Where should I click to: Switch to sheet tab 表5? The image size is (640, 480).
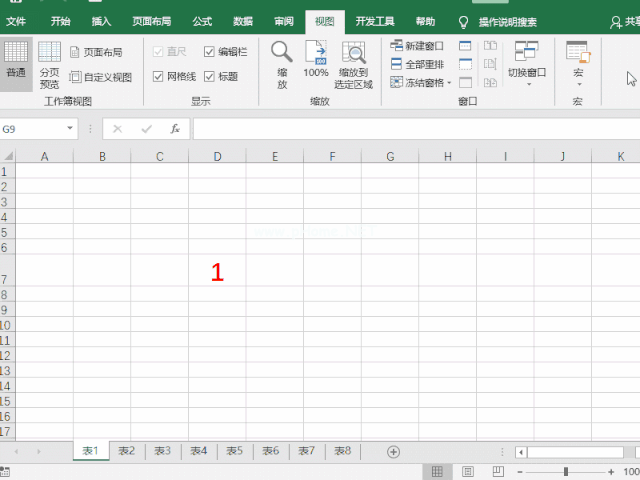tap(234, 451)
